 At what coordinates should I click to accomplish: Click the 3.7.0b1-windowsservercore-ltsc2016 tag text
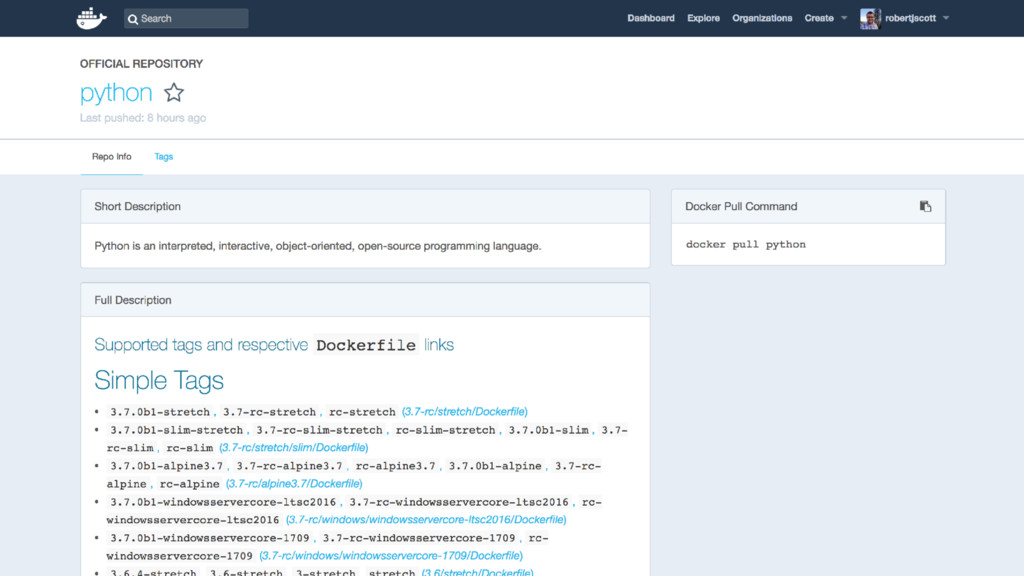223,502
